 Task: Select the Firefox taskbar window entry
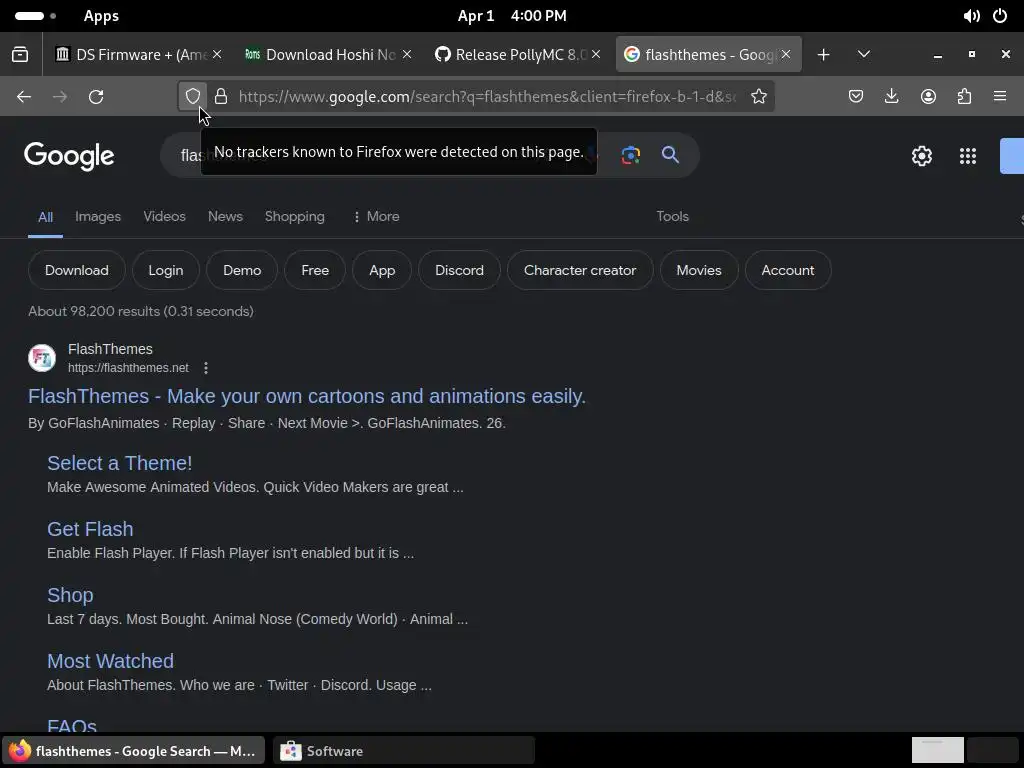click(133, 751)
